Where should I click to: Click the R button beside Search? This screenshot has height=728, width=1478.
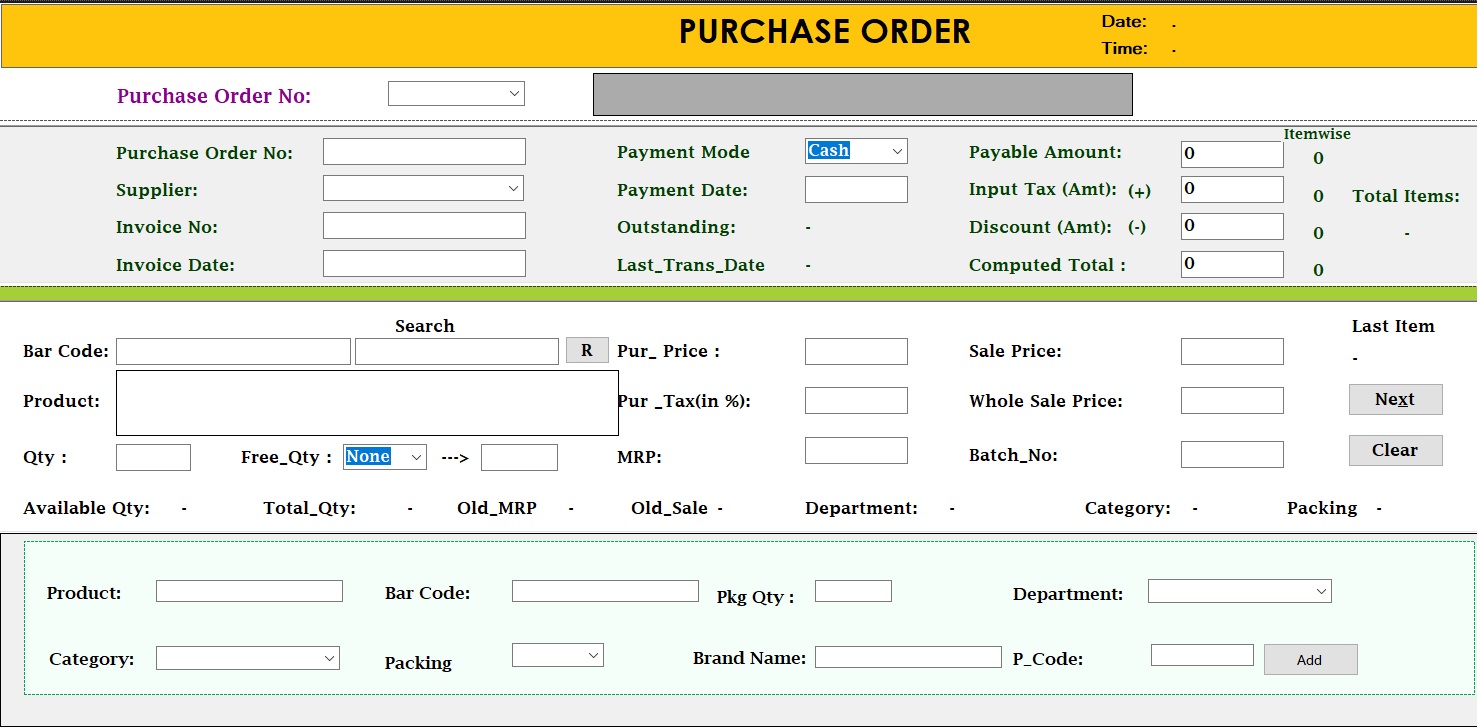(587, 350)
